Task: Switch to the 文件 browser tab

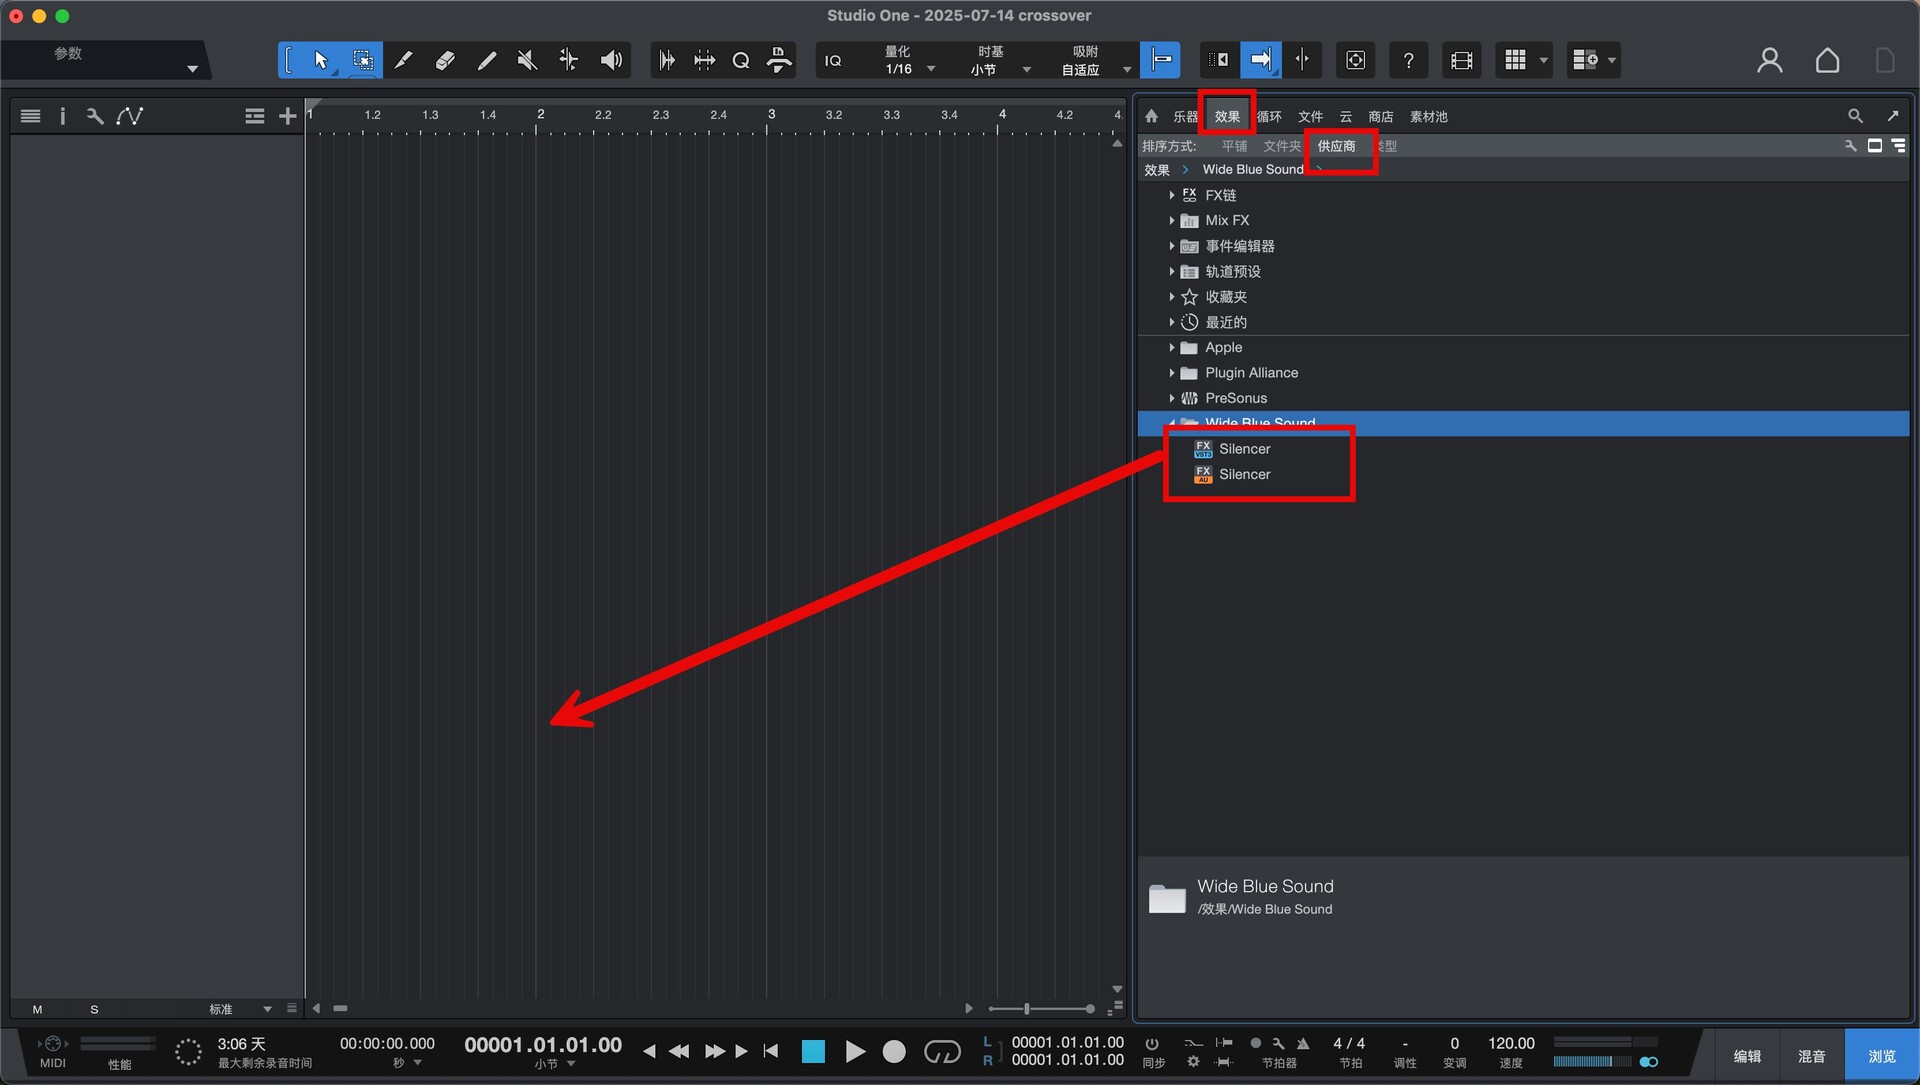Action: pyautogui.click(x=1310, y=117)
